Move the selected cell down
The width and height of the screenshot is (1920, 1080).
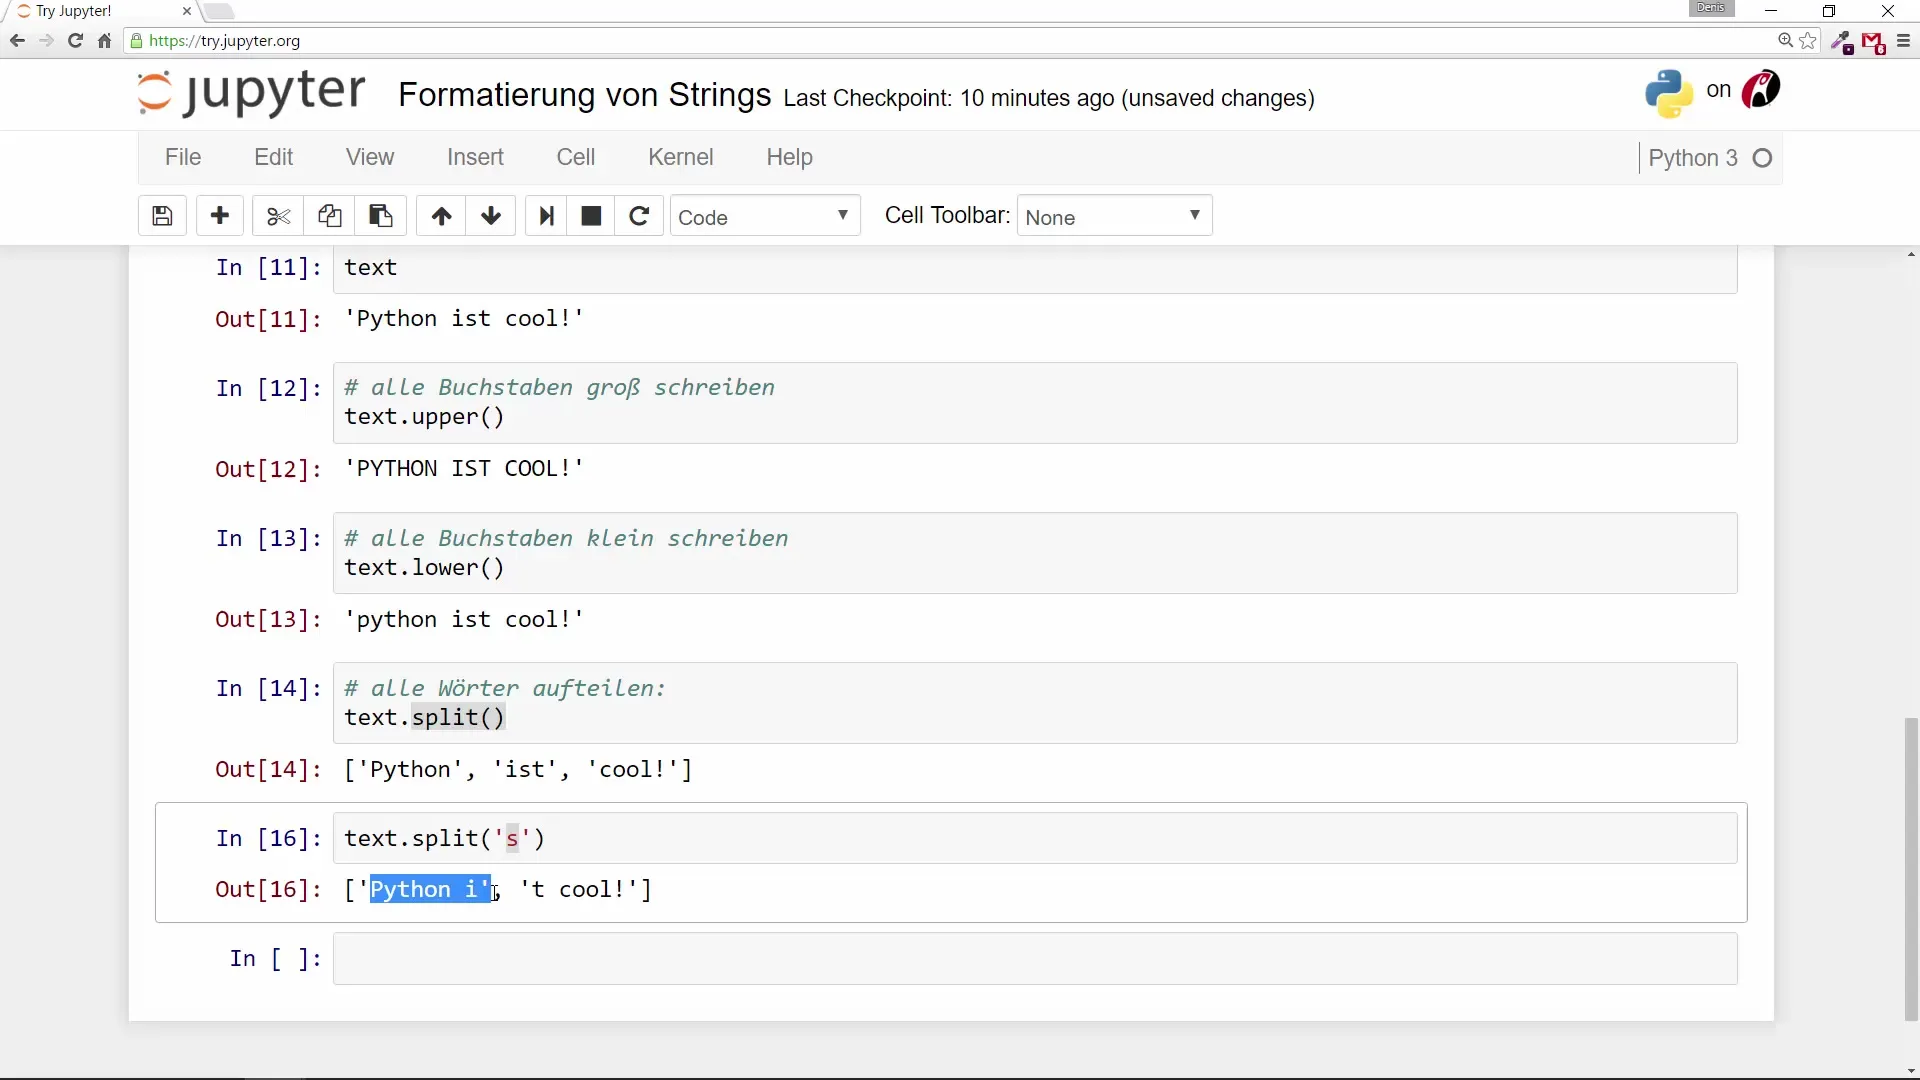pos(491,216)
